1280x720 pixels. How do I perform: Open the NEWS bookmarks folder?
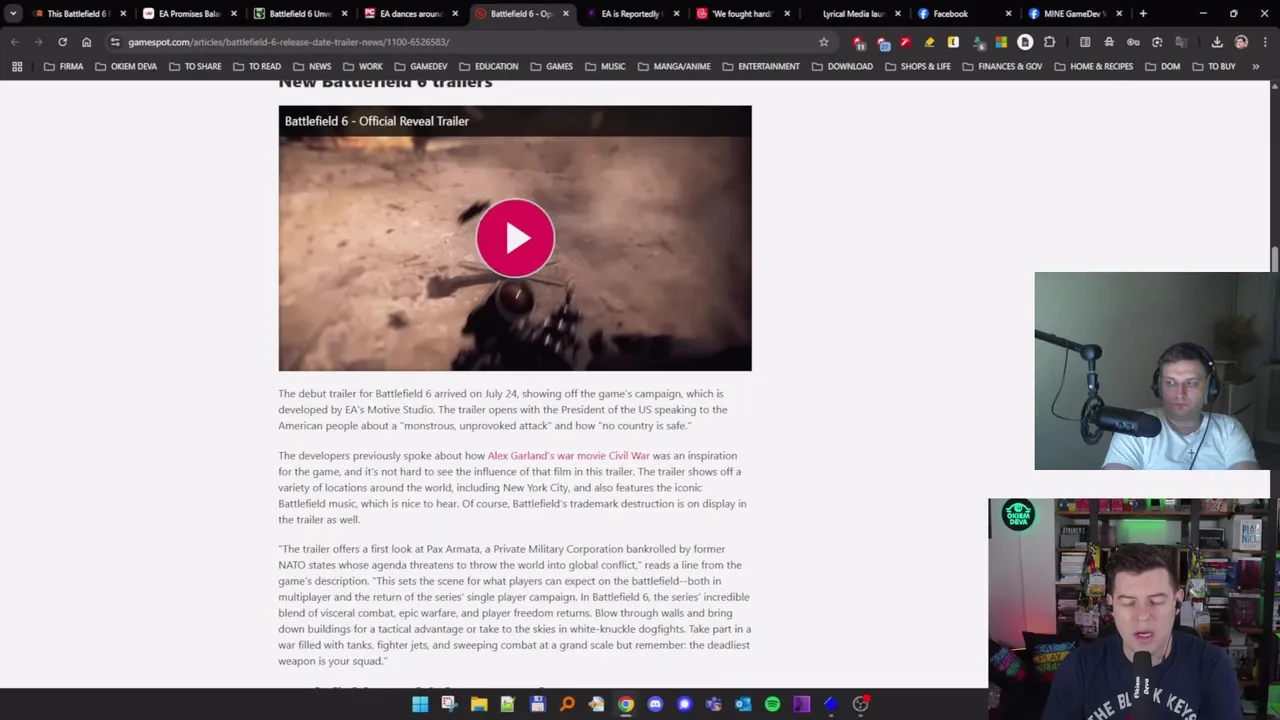coord(312,66)
